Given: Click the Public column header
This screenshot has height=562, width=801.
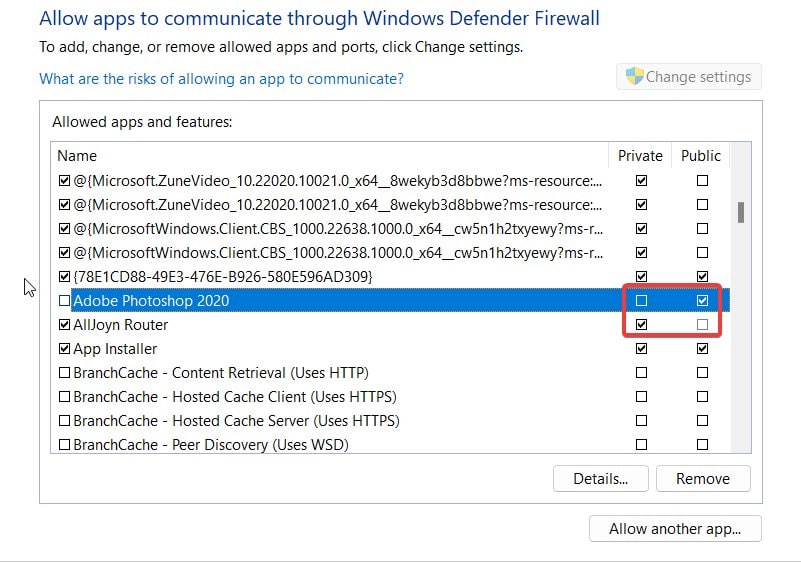Looking at the screenshot, I should point(700,156).
